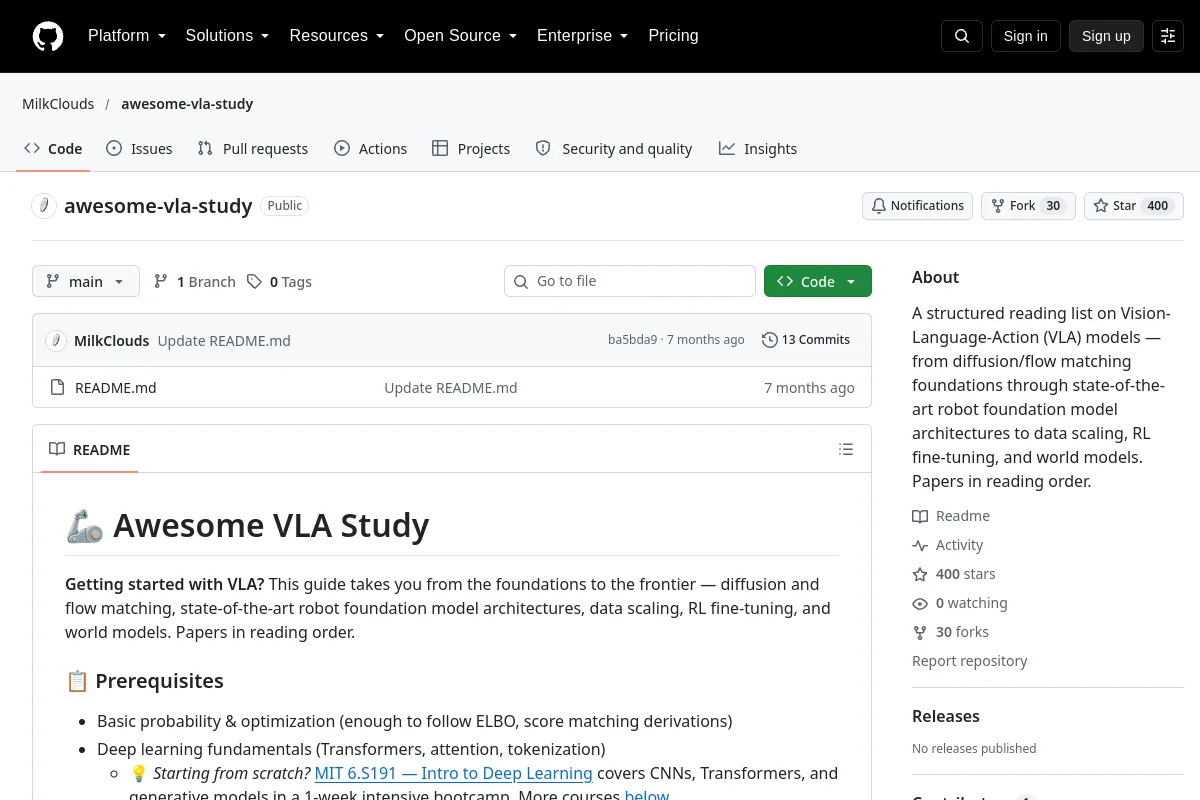The height and width of the screenshot is (800, 1200).
Task: Click the Readme book icon in About
Action: (920, 516)
